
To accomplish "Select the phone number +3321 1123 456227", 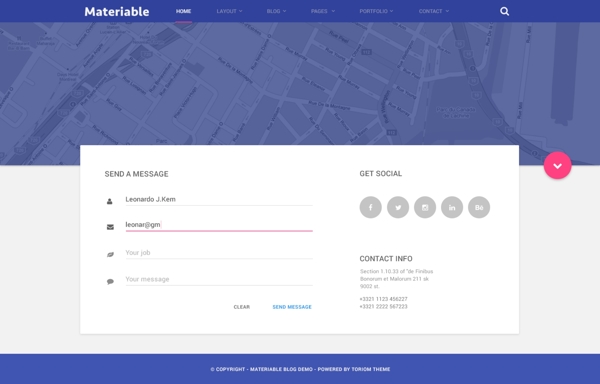I will coord(383,299).
